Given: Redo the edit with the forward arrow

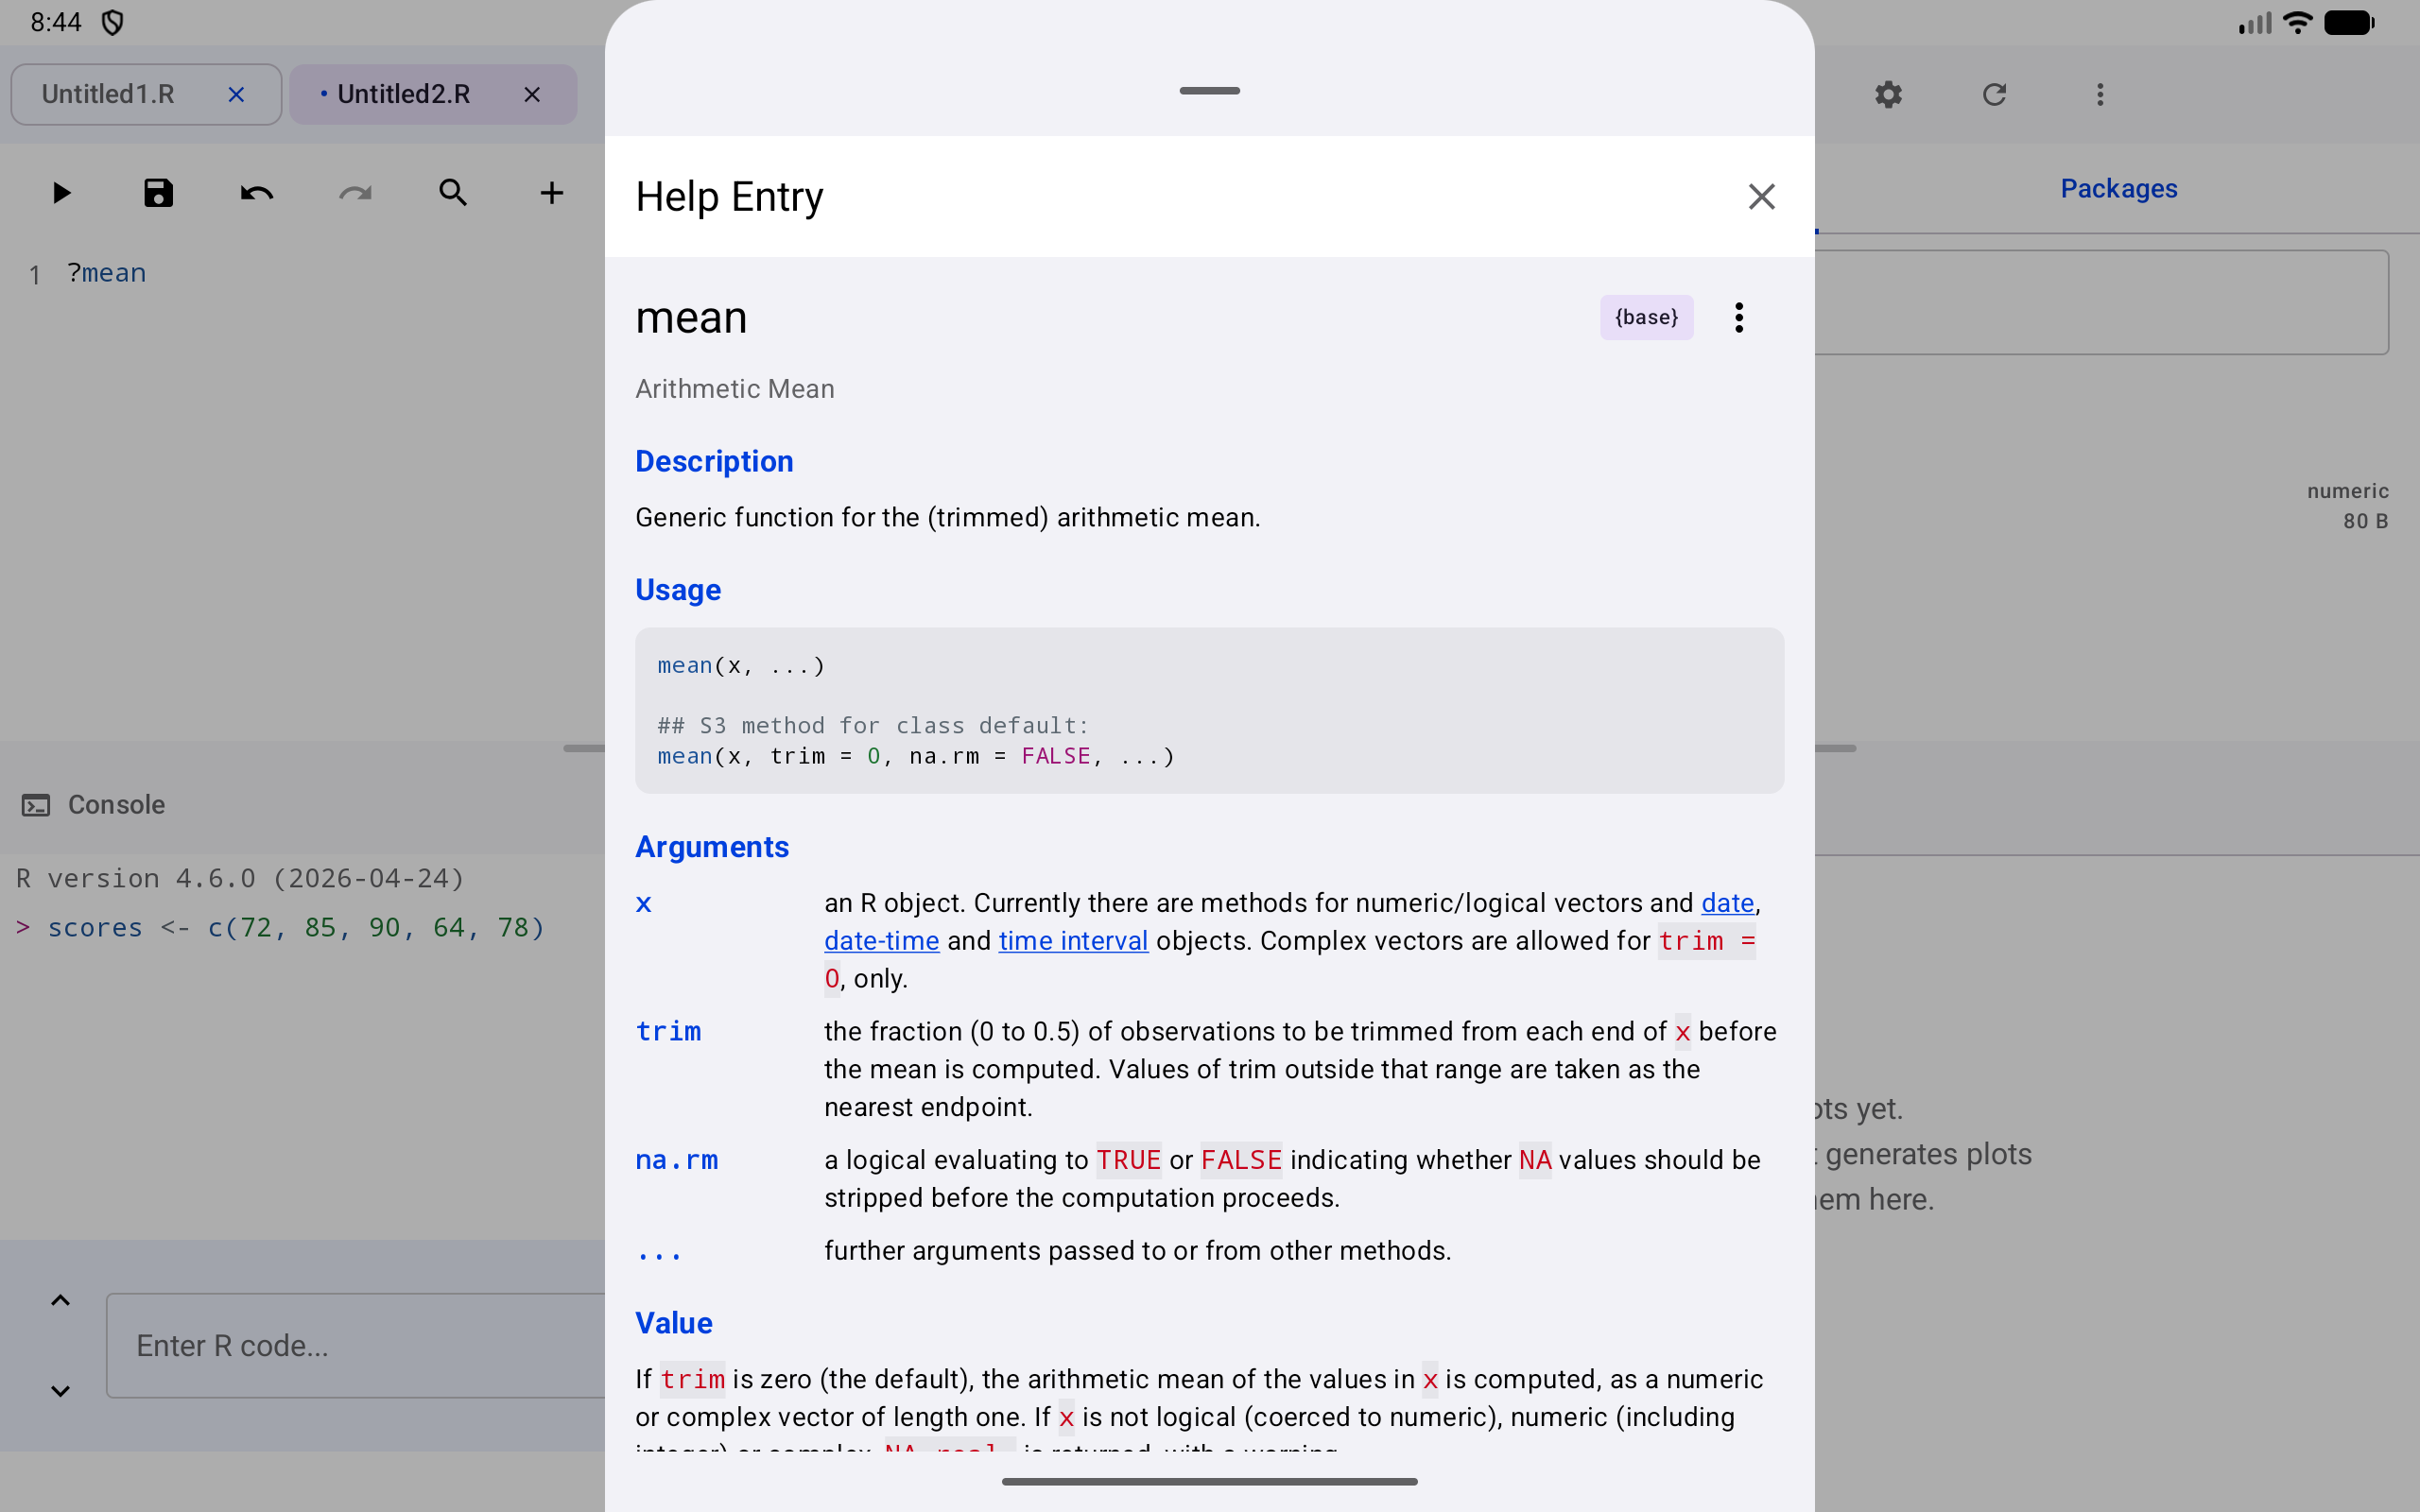Looking at the screenshot, I should coord(355,192).
